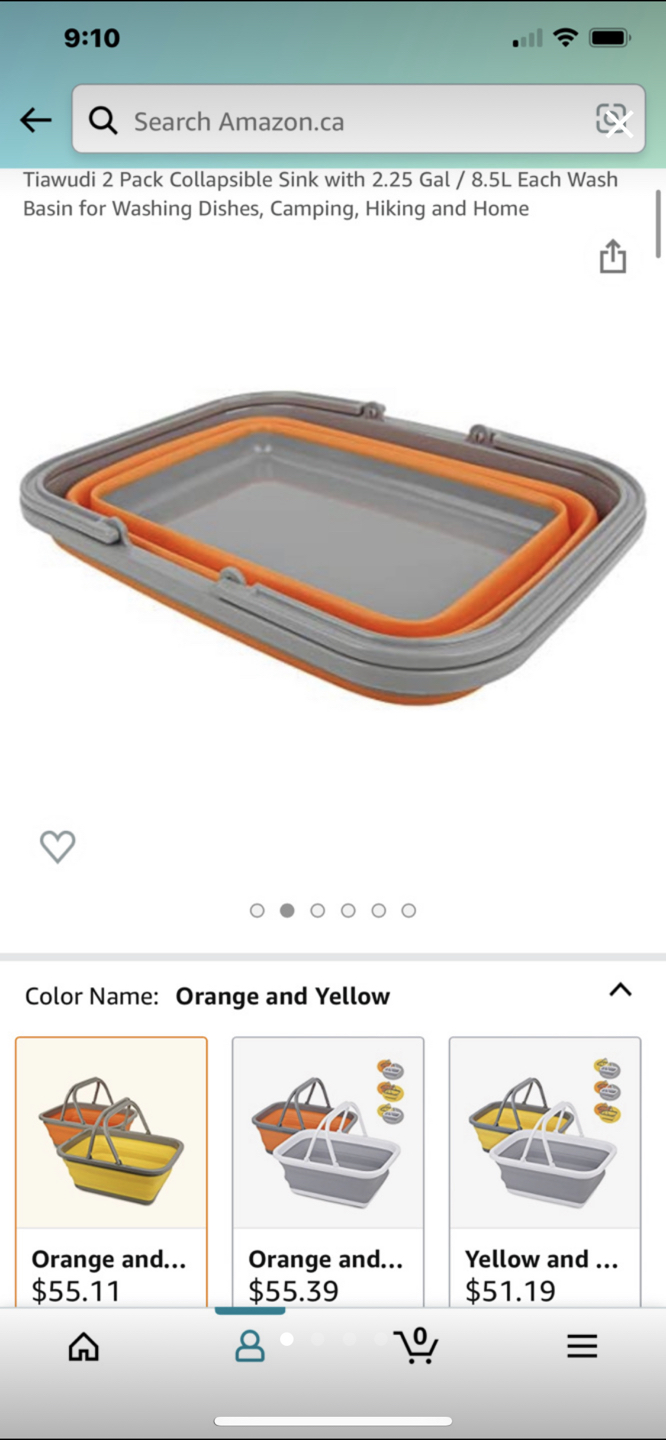The height and width of the screenshot is (1440, 666).
Task: Click the page scrollbar indicator
Action: 658,224
